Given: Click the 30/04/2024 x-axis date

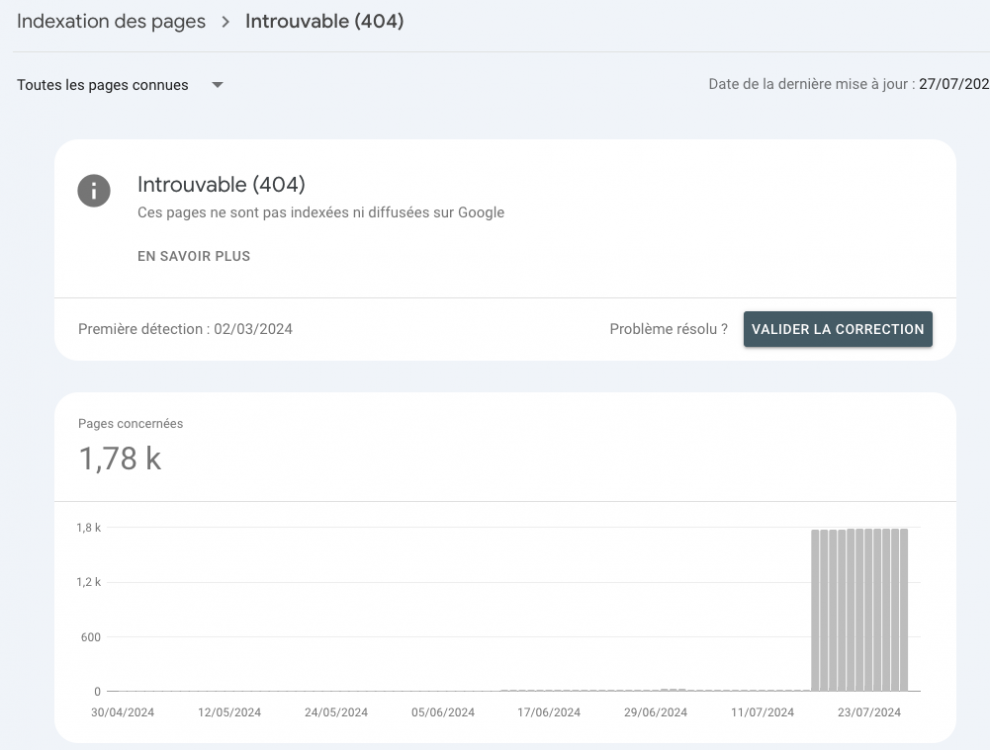Looking at the screenshot, I should [122, 712].
